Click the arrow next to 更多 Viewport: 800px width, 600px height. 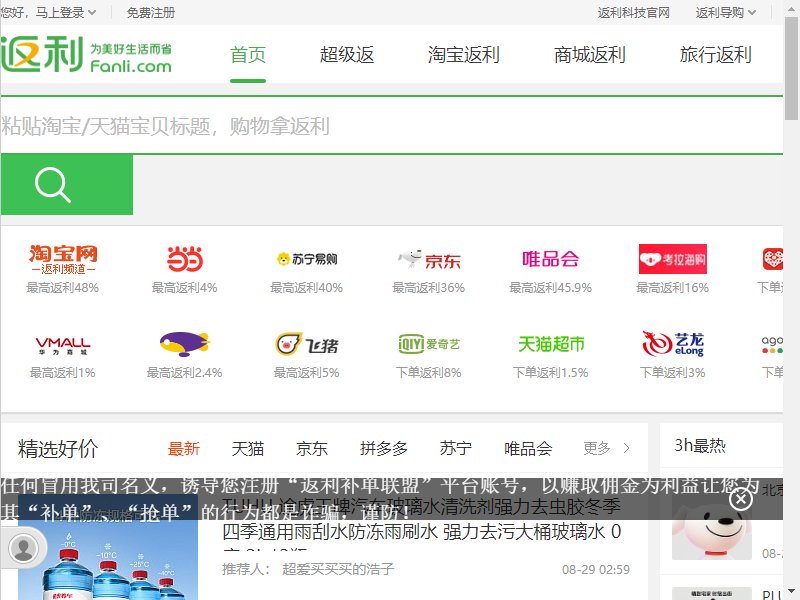click(x=627, y=448)
